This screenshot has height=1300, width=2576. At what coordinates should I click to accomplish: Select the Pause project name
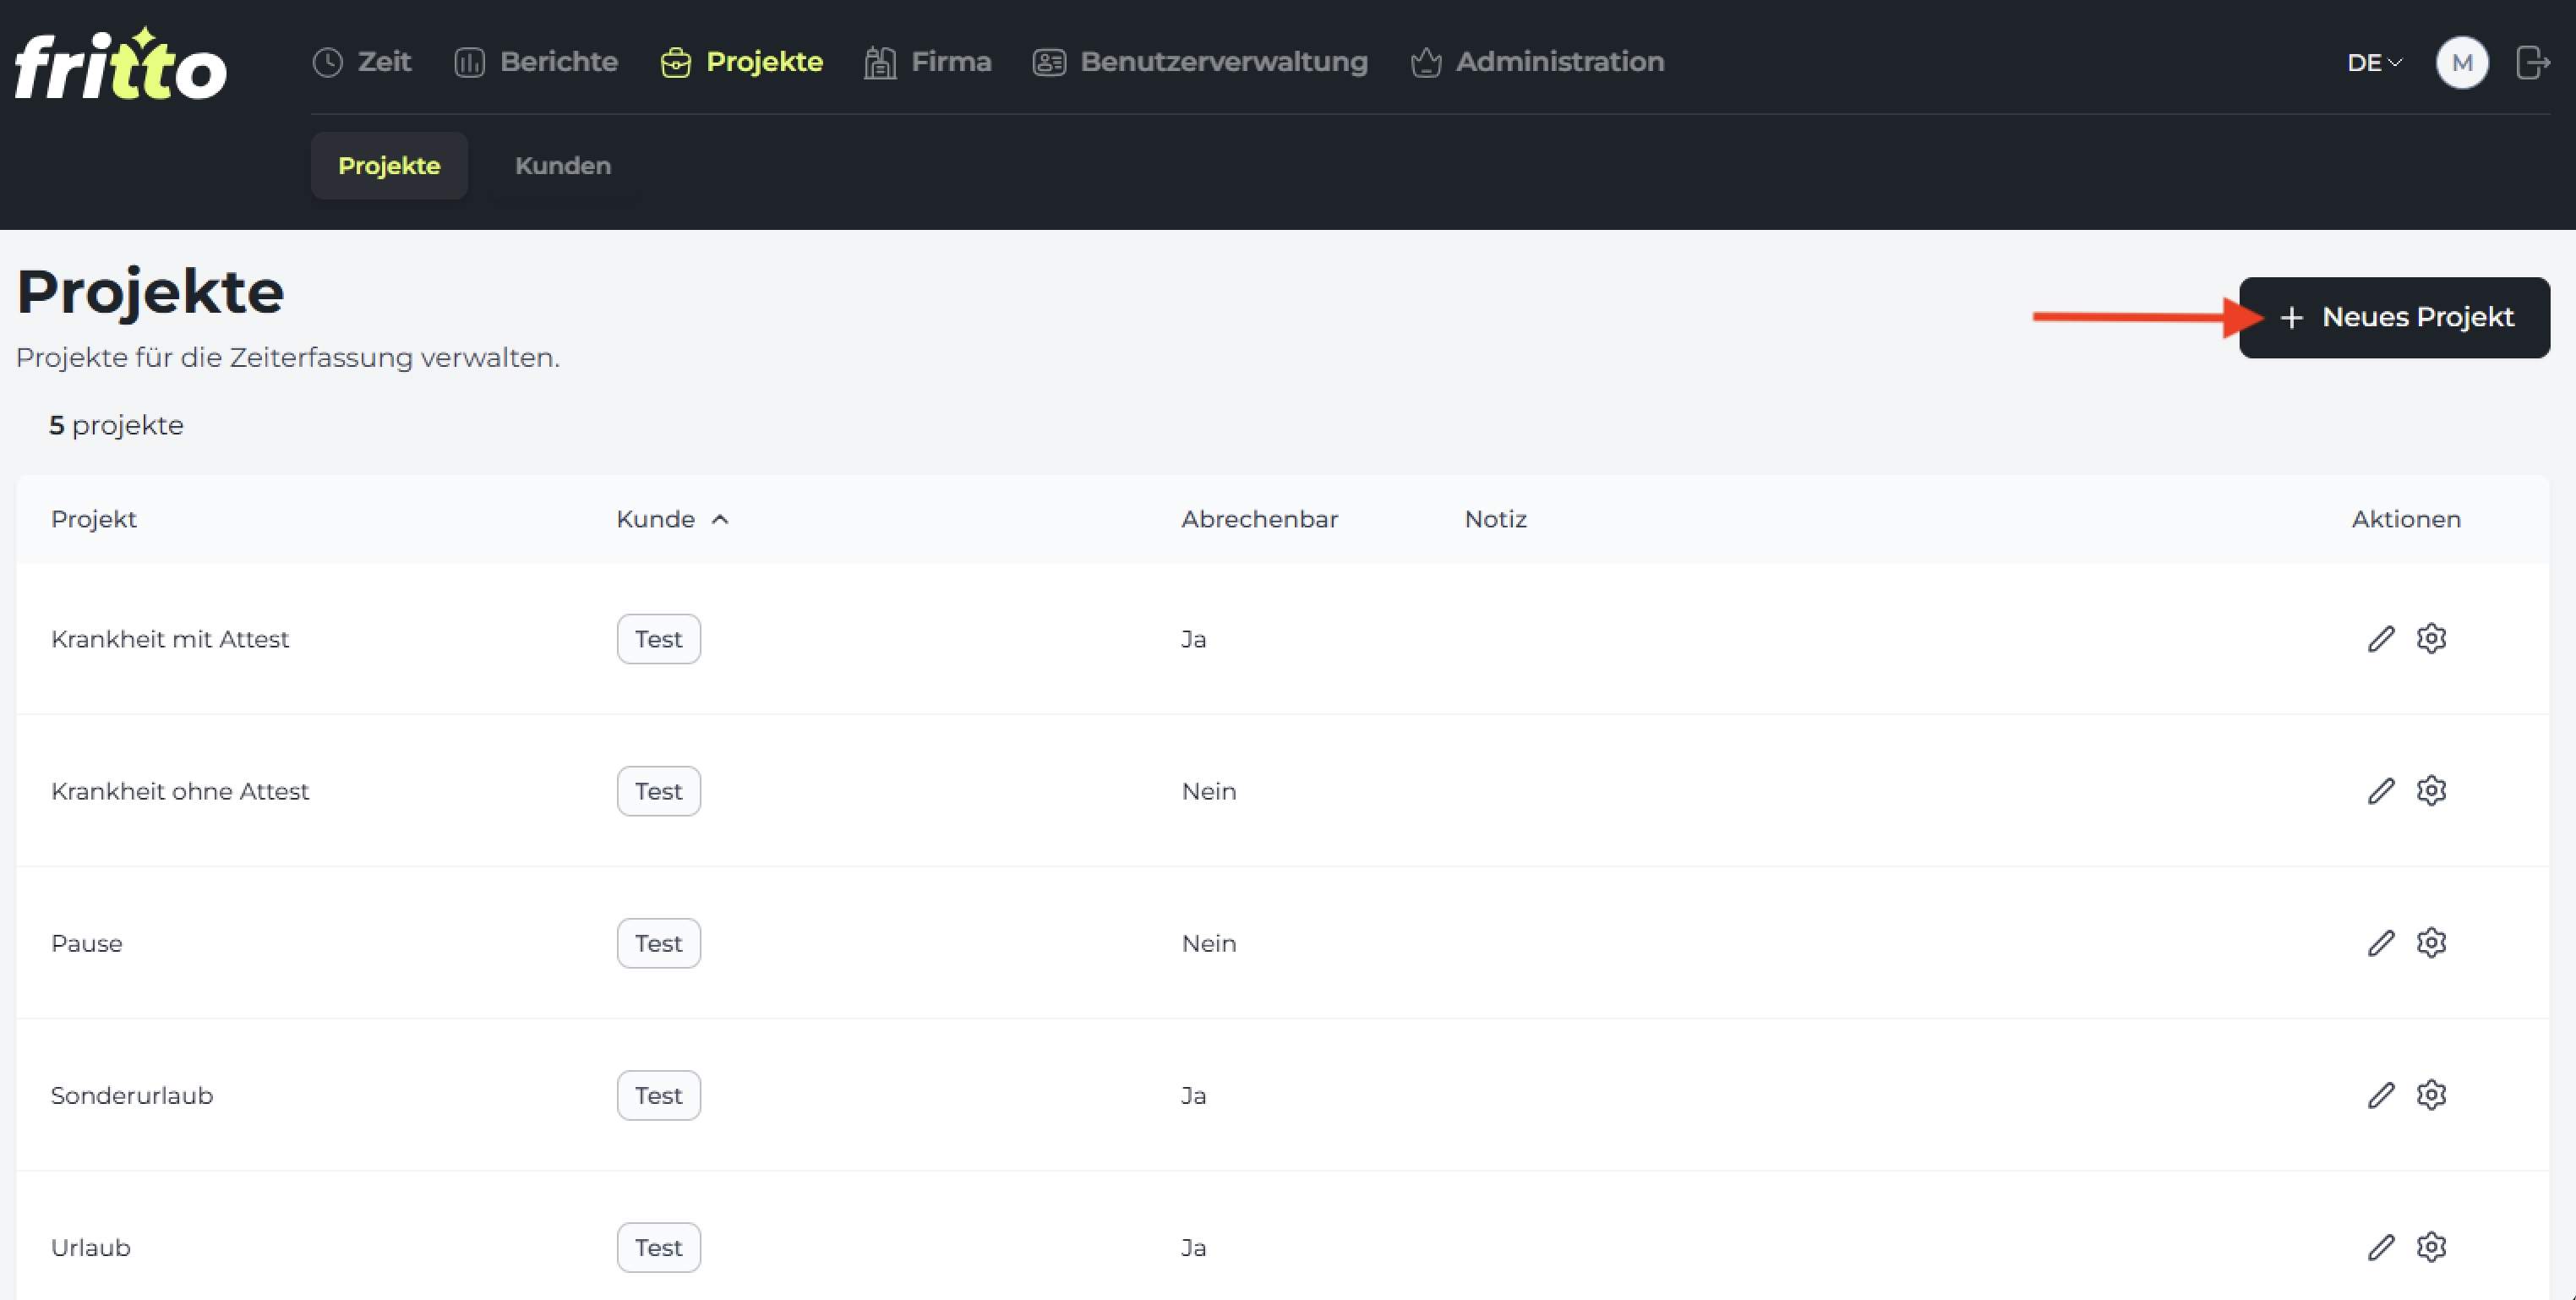pos(87,943)
